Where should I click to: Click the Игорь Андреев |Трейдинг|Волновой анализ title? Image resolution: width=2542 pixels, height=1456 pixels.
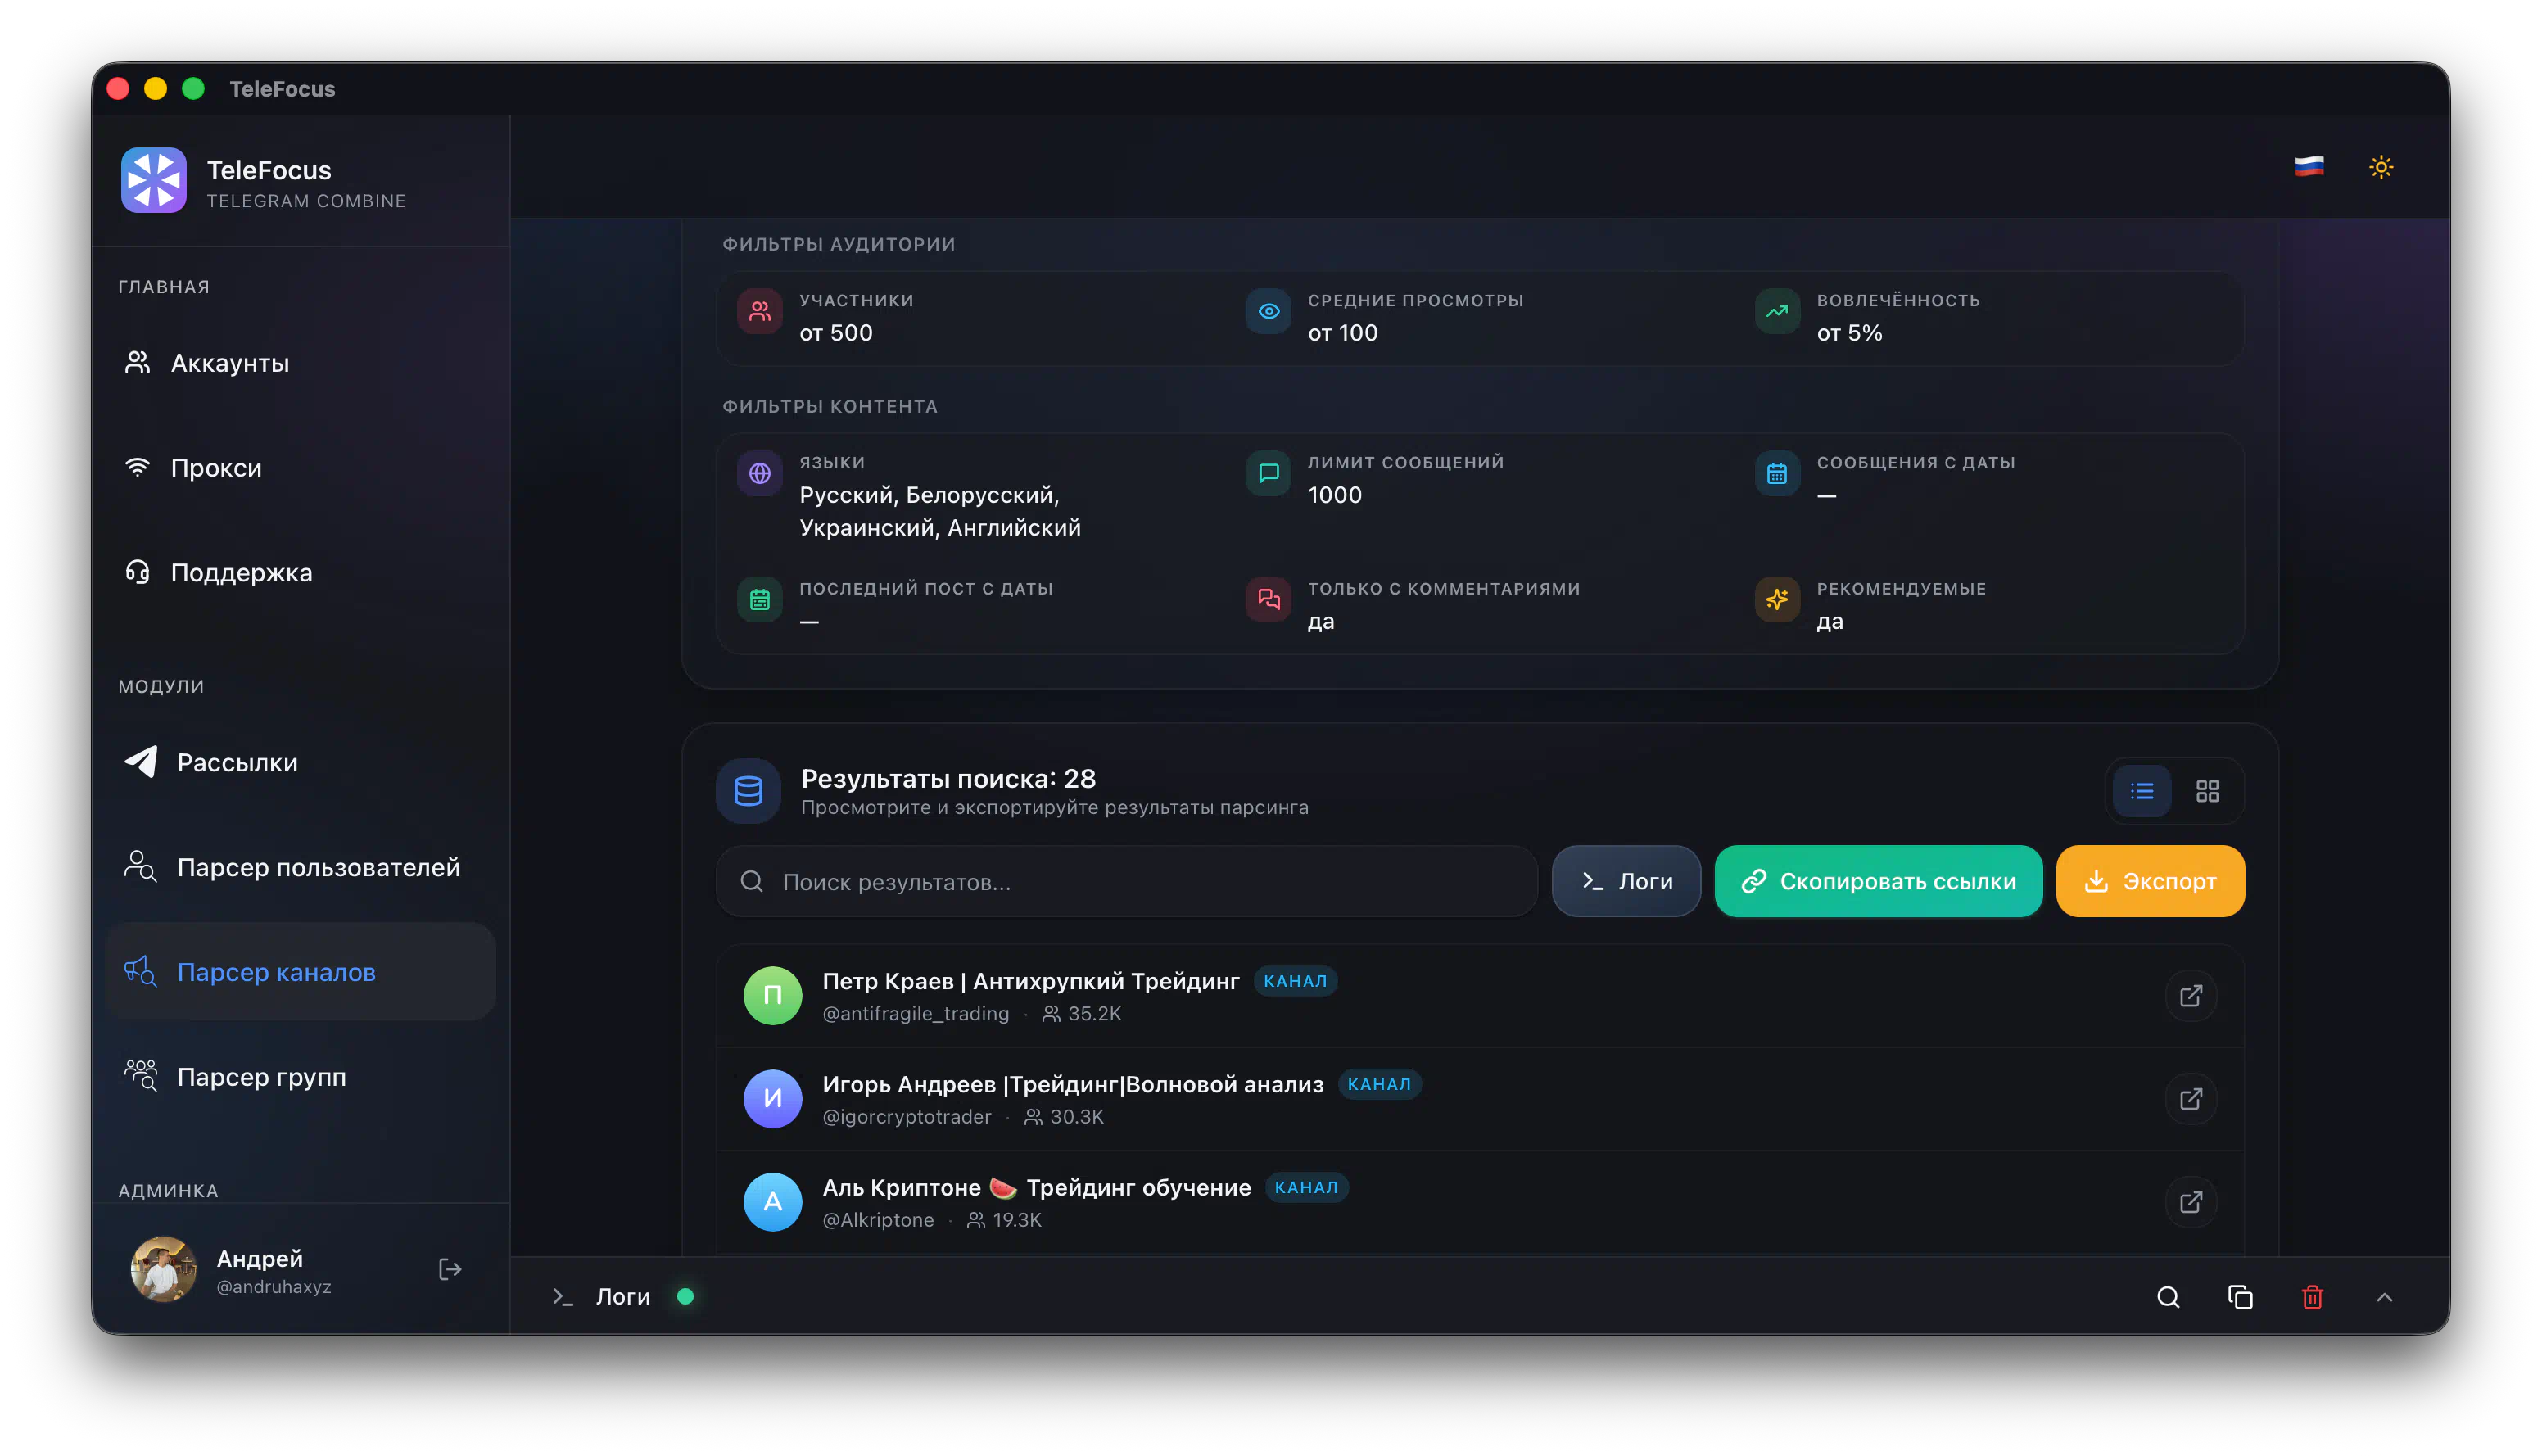(x=1073, y=1085)
